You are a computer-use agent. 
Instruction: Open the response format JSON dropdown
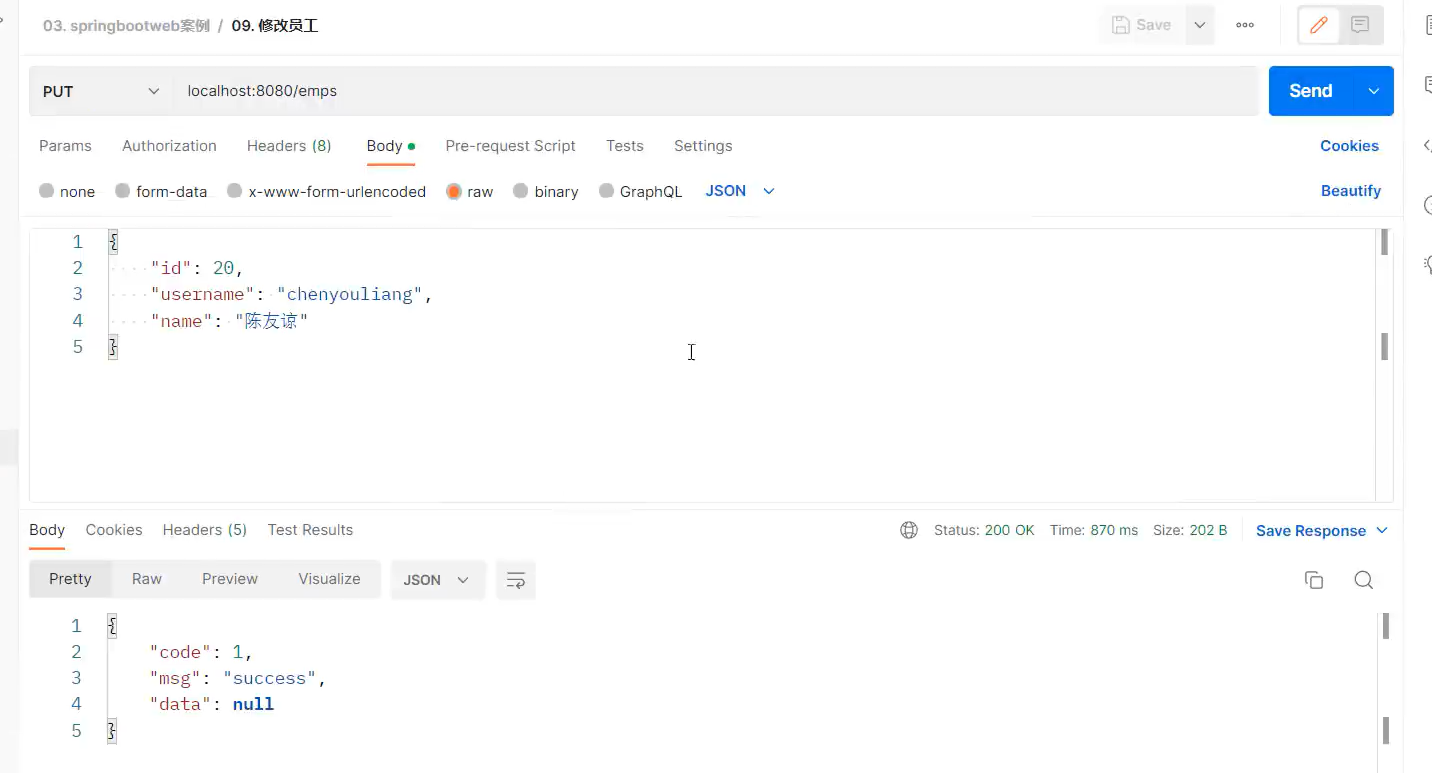click(437, 580)
